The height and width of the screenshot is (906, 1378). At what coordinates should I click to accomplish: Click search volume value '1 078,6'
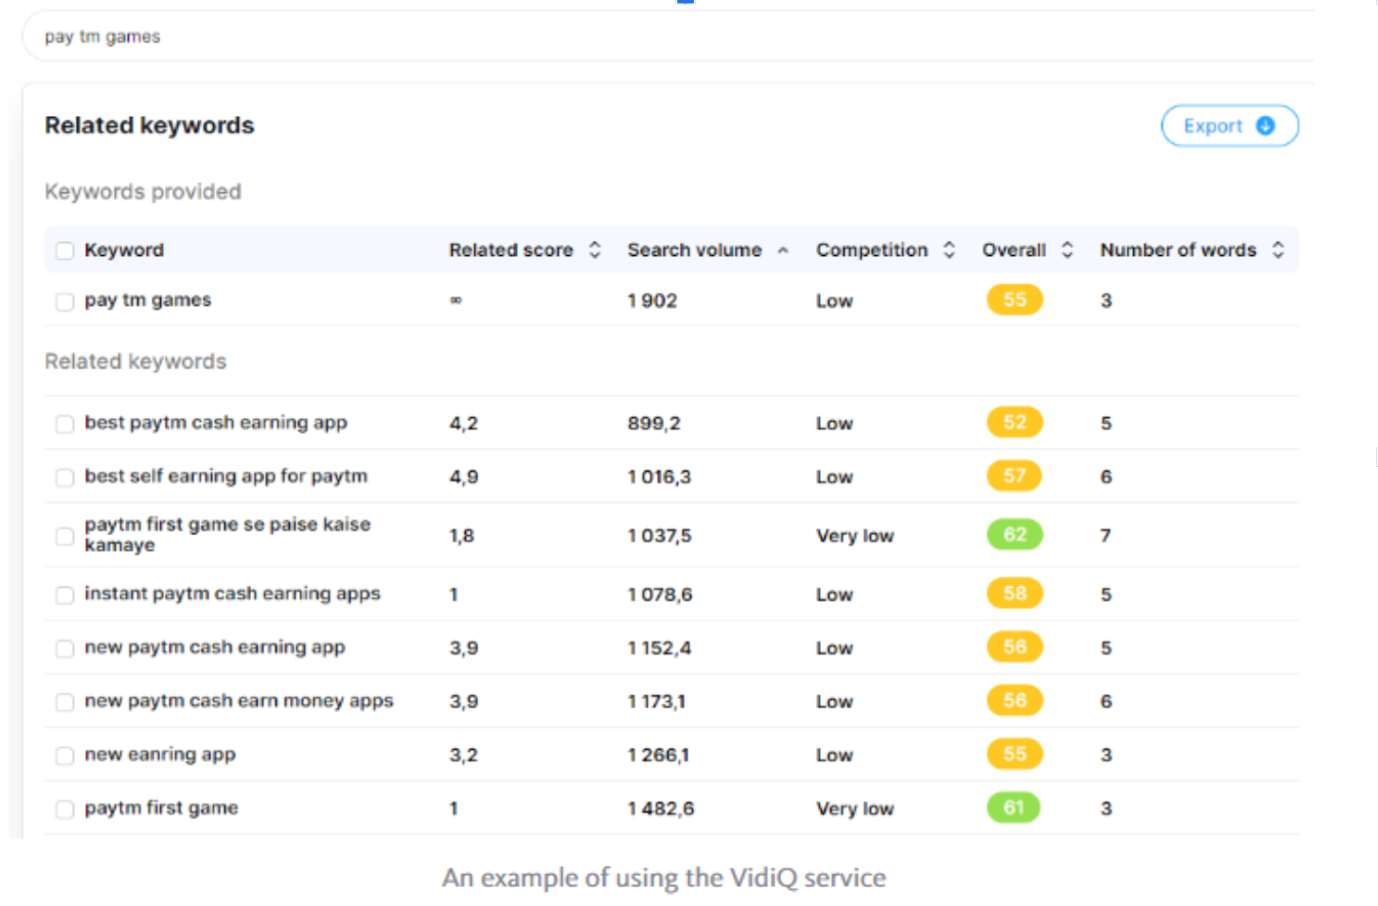(660, 595)
